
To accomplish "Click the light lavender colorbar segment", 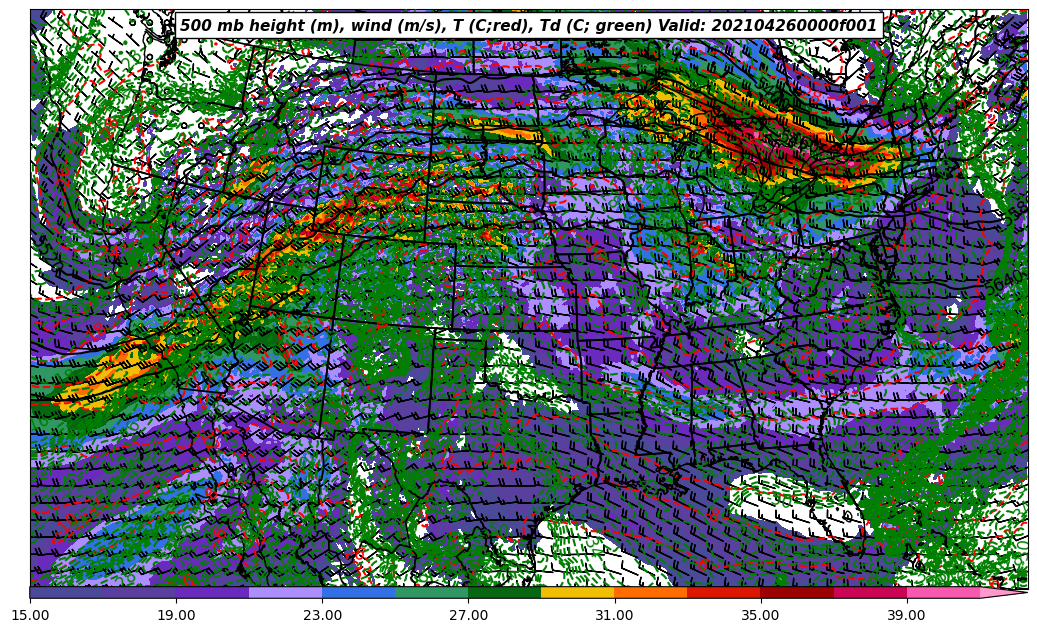I will (285, 592).
